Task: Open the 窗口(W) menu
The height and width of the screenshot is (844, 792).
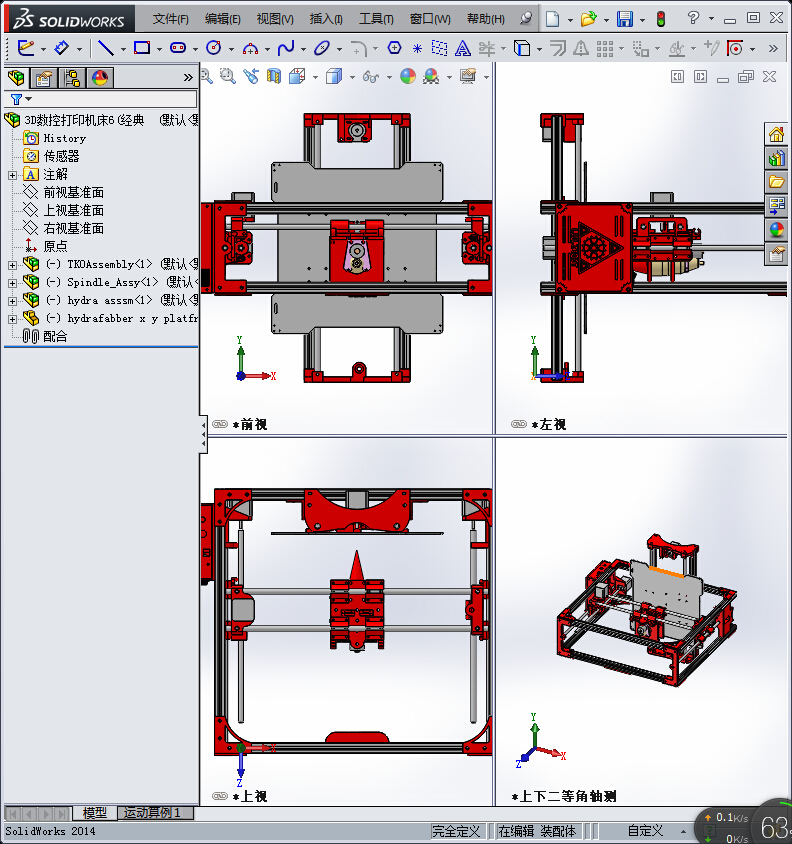Action: coord(430,19)
